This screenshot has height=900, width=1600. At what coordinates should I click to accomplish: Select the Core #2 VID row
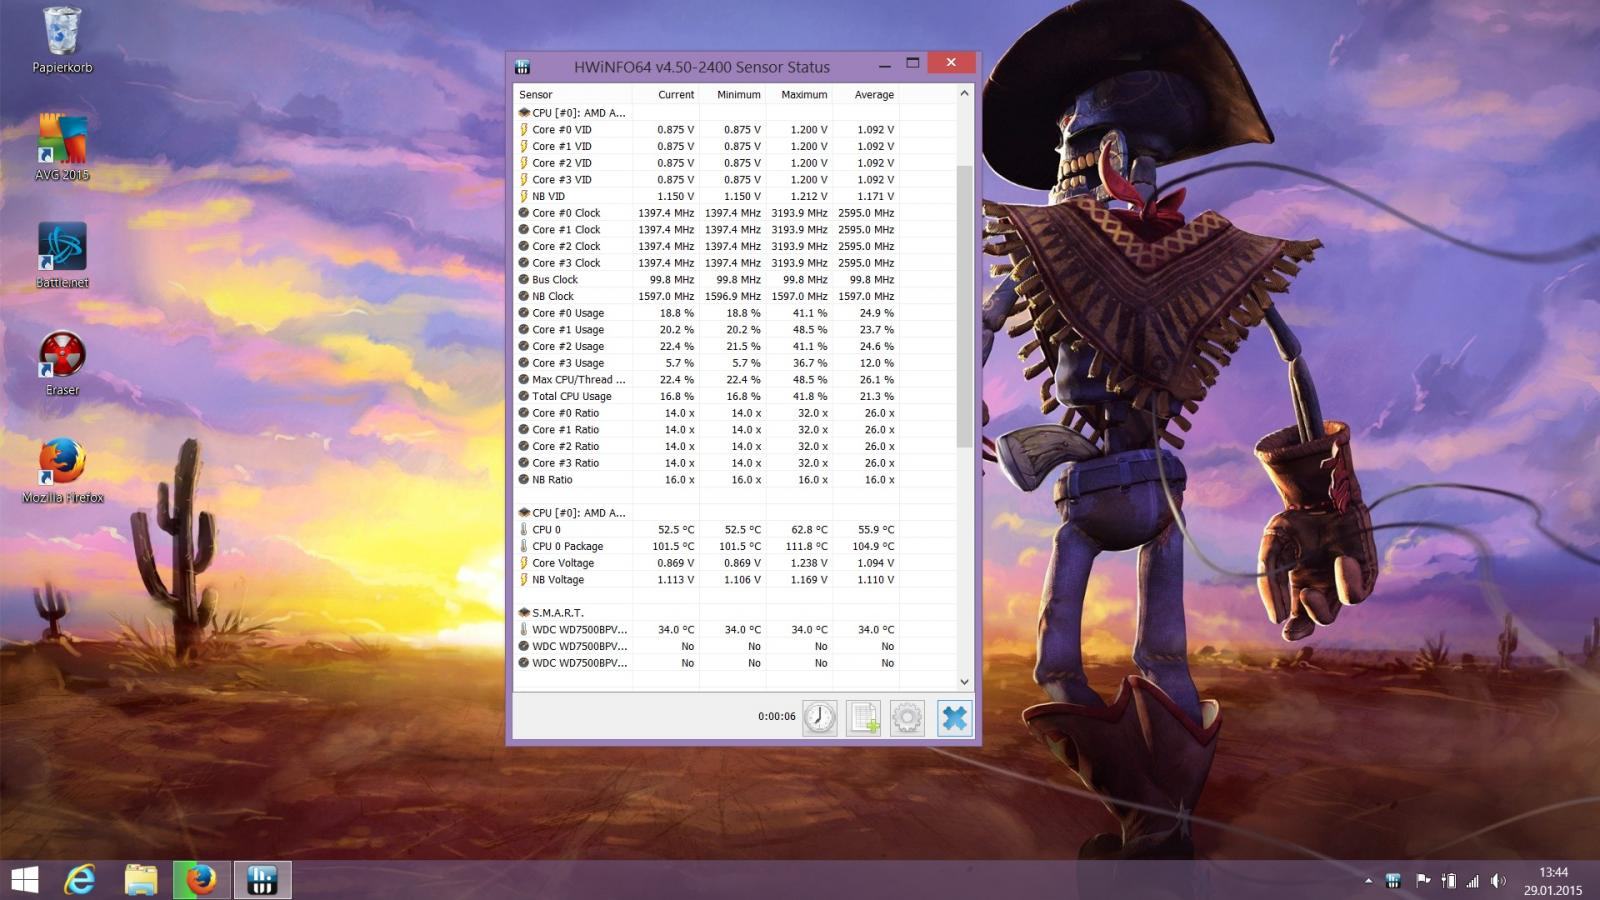(x=706, y=163)
